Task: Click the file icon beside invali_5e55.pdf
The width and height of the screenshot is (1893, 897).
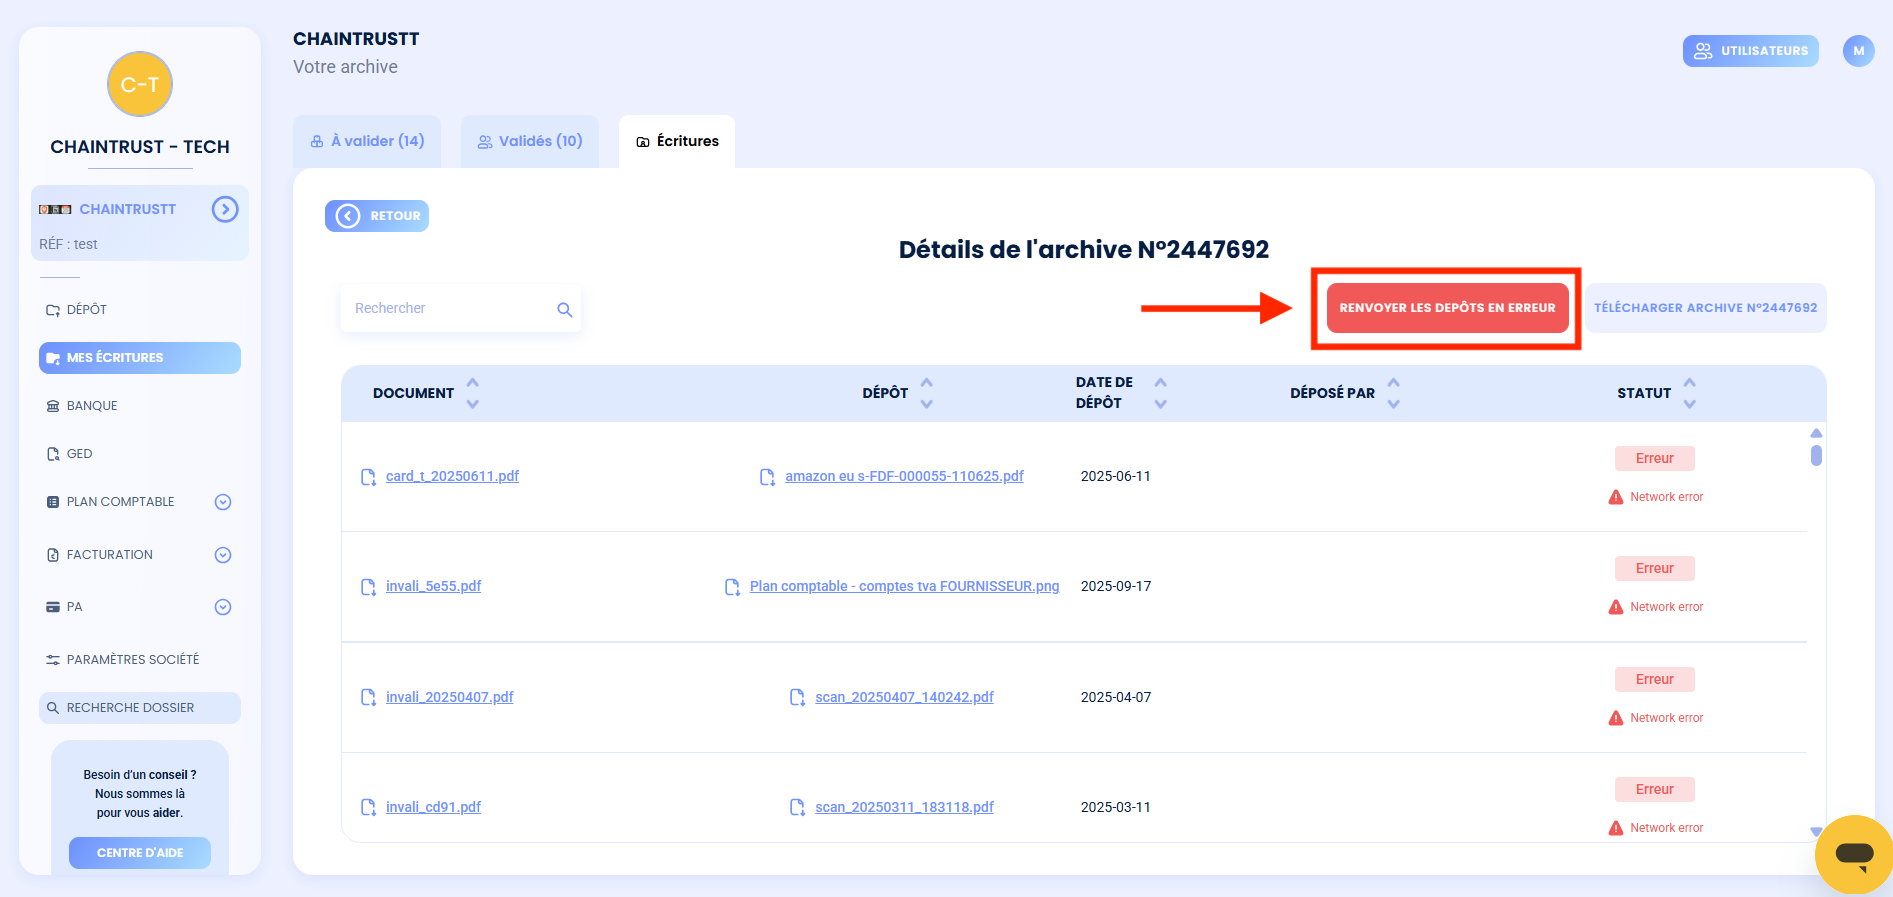Action: pyautogui.click(x=368, y=587)
